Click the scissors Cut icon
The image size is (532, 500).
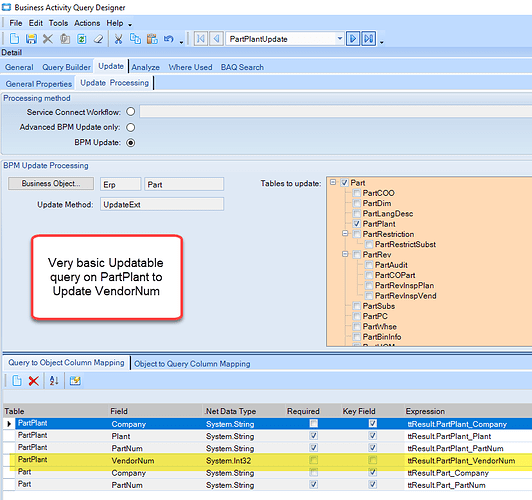click(x=118, y=39)
